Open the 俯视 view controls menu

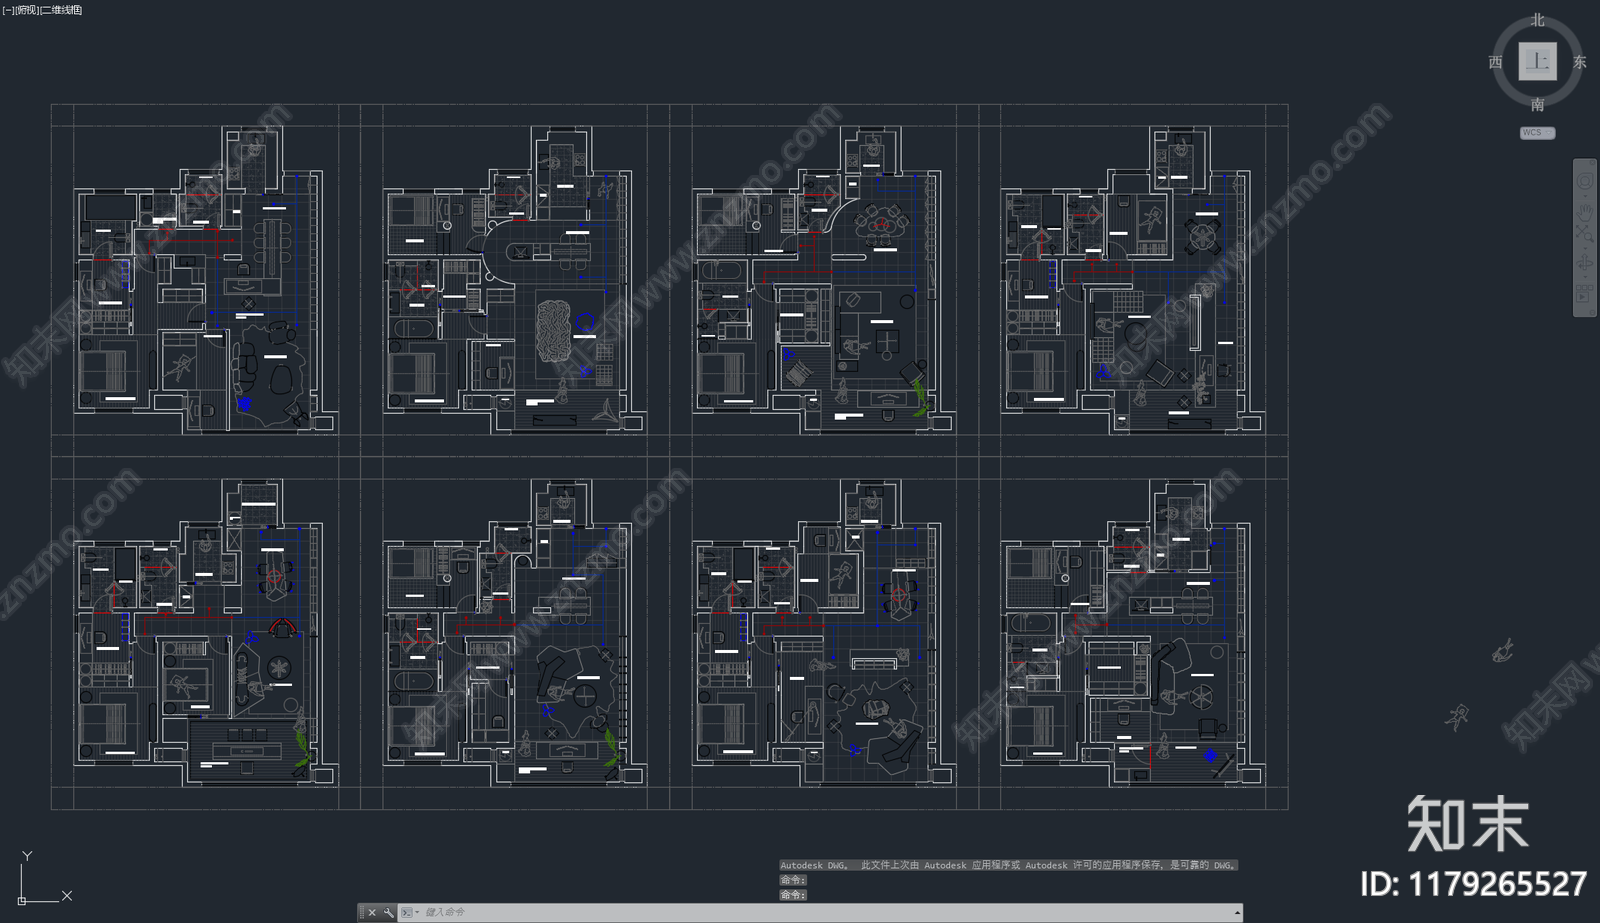(27, 10)
